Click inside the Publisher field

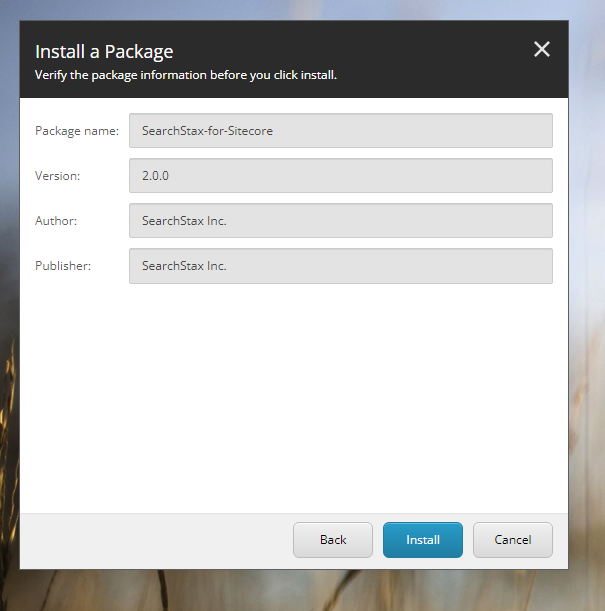340,266
